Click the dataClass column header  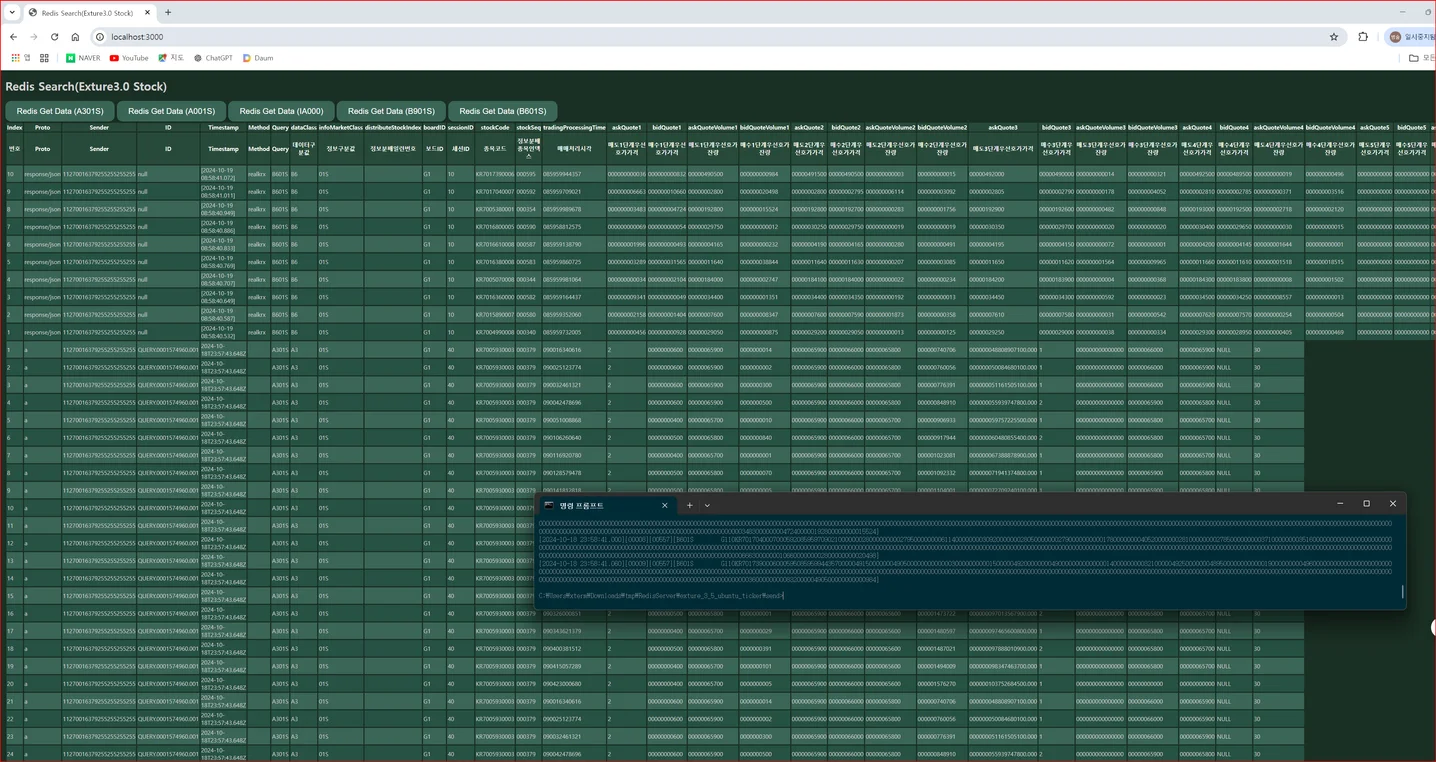[304, 128]
